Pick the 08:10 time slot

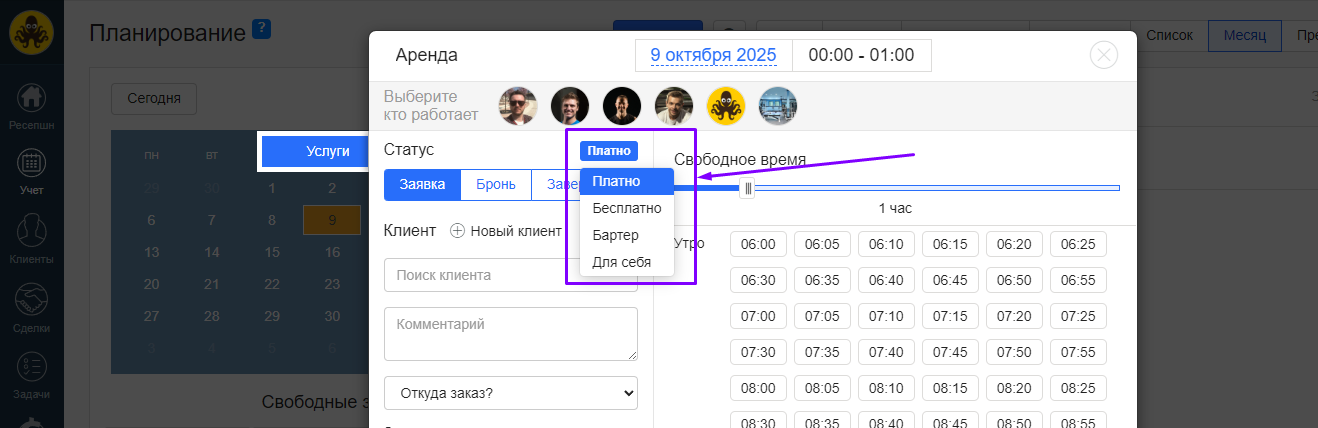(887, 388)
